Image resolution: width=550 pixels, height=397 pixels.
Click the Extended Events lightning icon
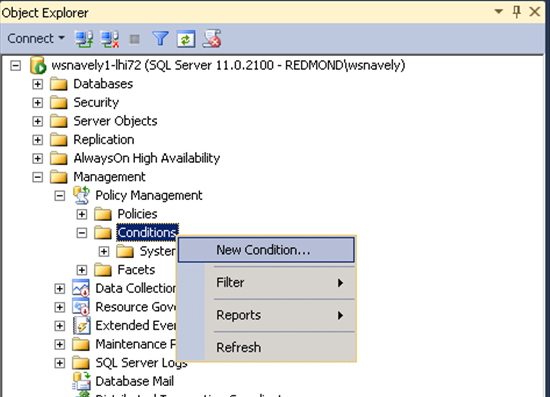tap(82, 325)
